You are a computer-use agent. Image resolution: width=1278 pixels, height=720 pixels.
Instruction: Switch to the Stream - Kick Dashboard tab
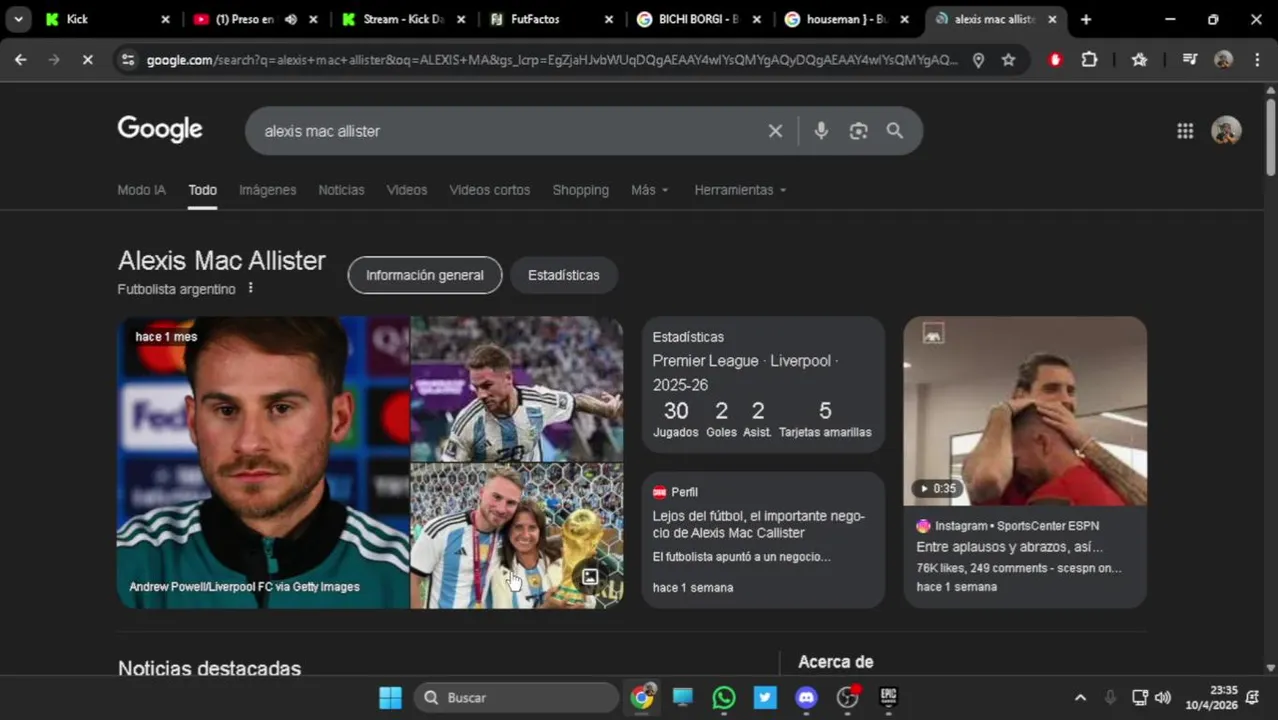tap(402, 19)
